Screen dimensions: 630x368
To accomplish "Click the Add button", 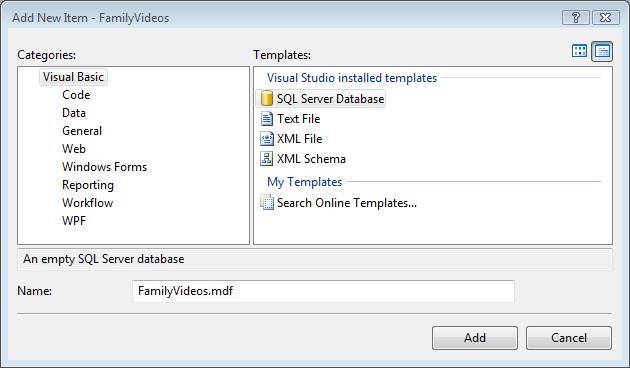I will coord(475,338).
